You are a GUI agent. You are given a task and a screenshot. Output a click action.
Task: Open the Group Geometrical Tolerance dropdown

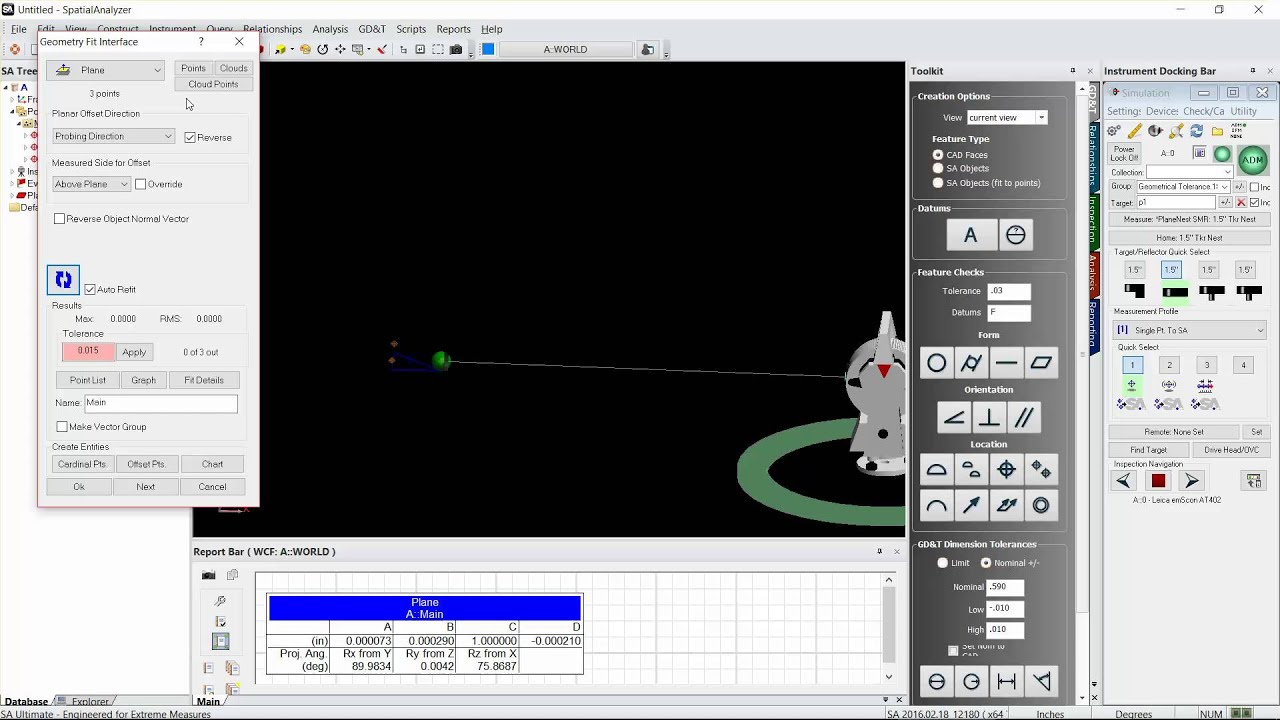click(x=1183, y=187)
